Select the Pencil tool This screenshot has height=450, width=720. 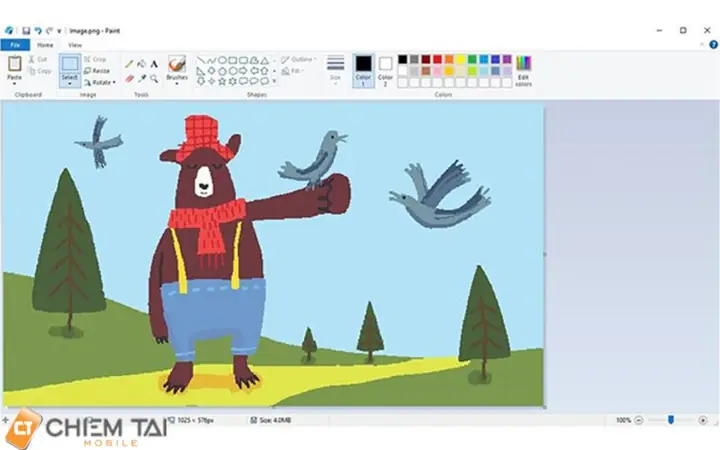(x=129, y=64)
